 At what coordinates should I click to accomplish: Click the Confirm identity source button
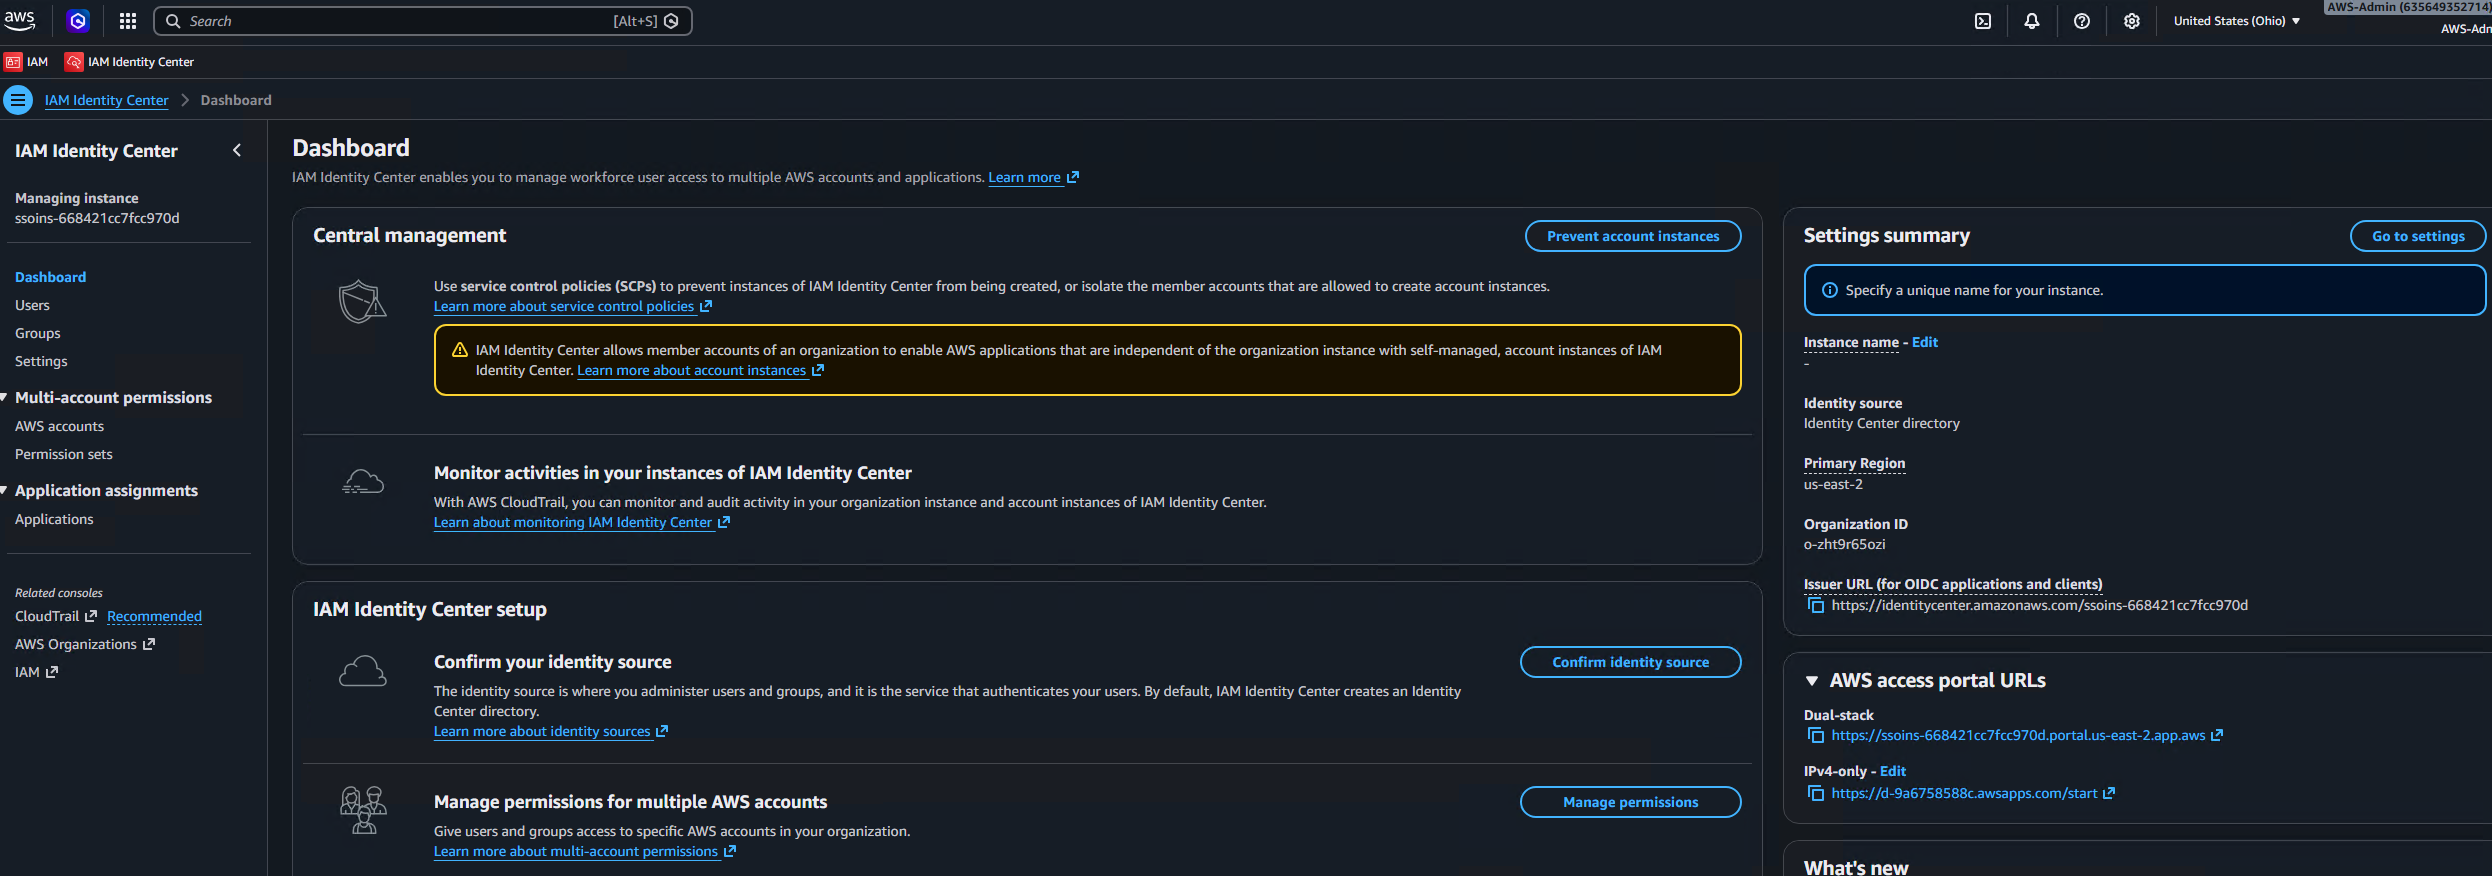pyautogui.click(x=1630, y=662)
